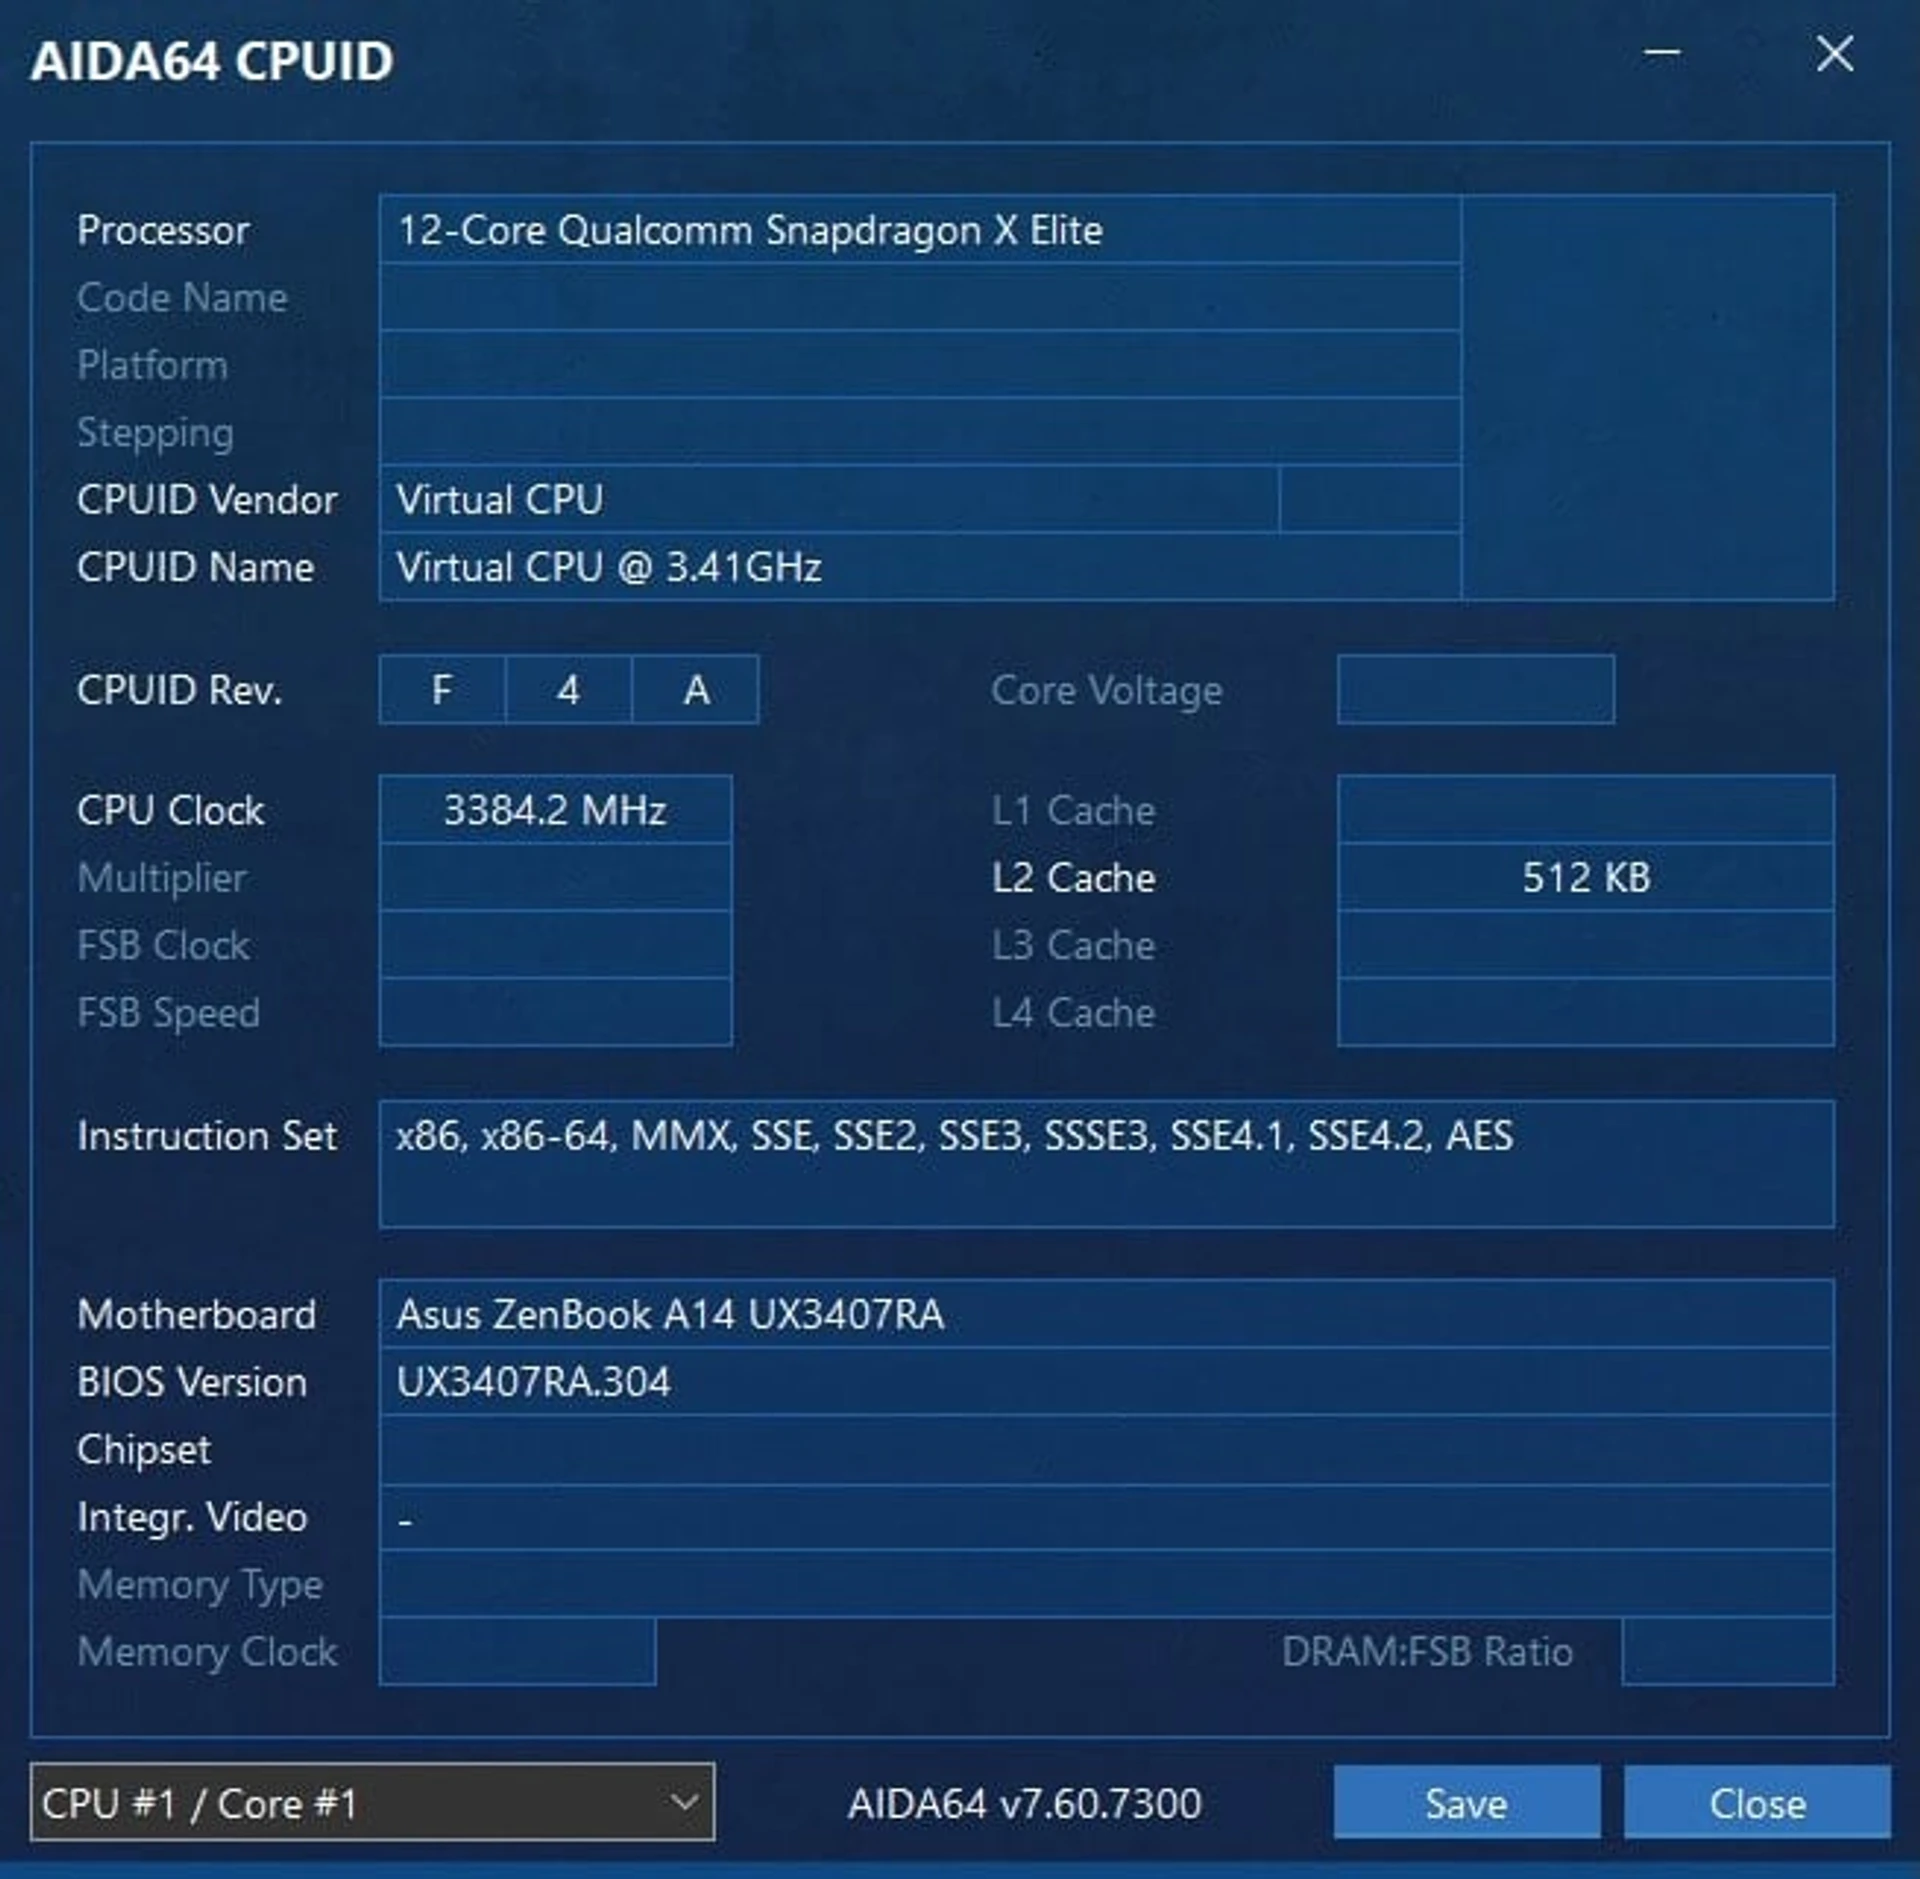Click the L2 Cache label
Image resolution: width=1920 pixels, height=1879 pixels.
(1073, 878)
